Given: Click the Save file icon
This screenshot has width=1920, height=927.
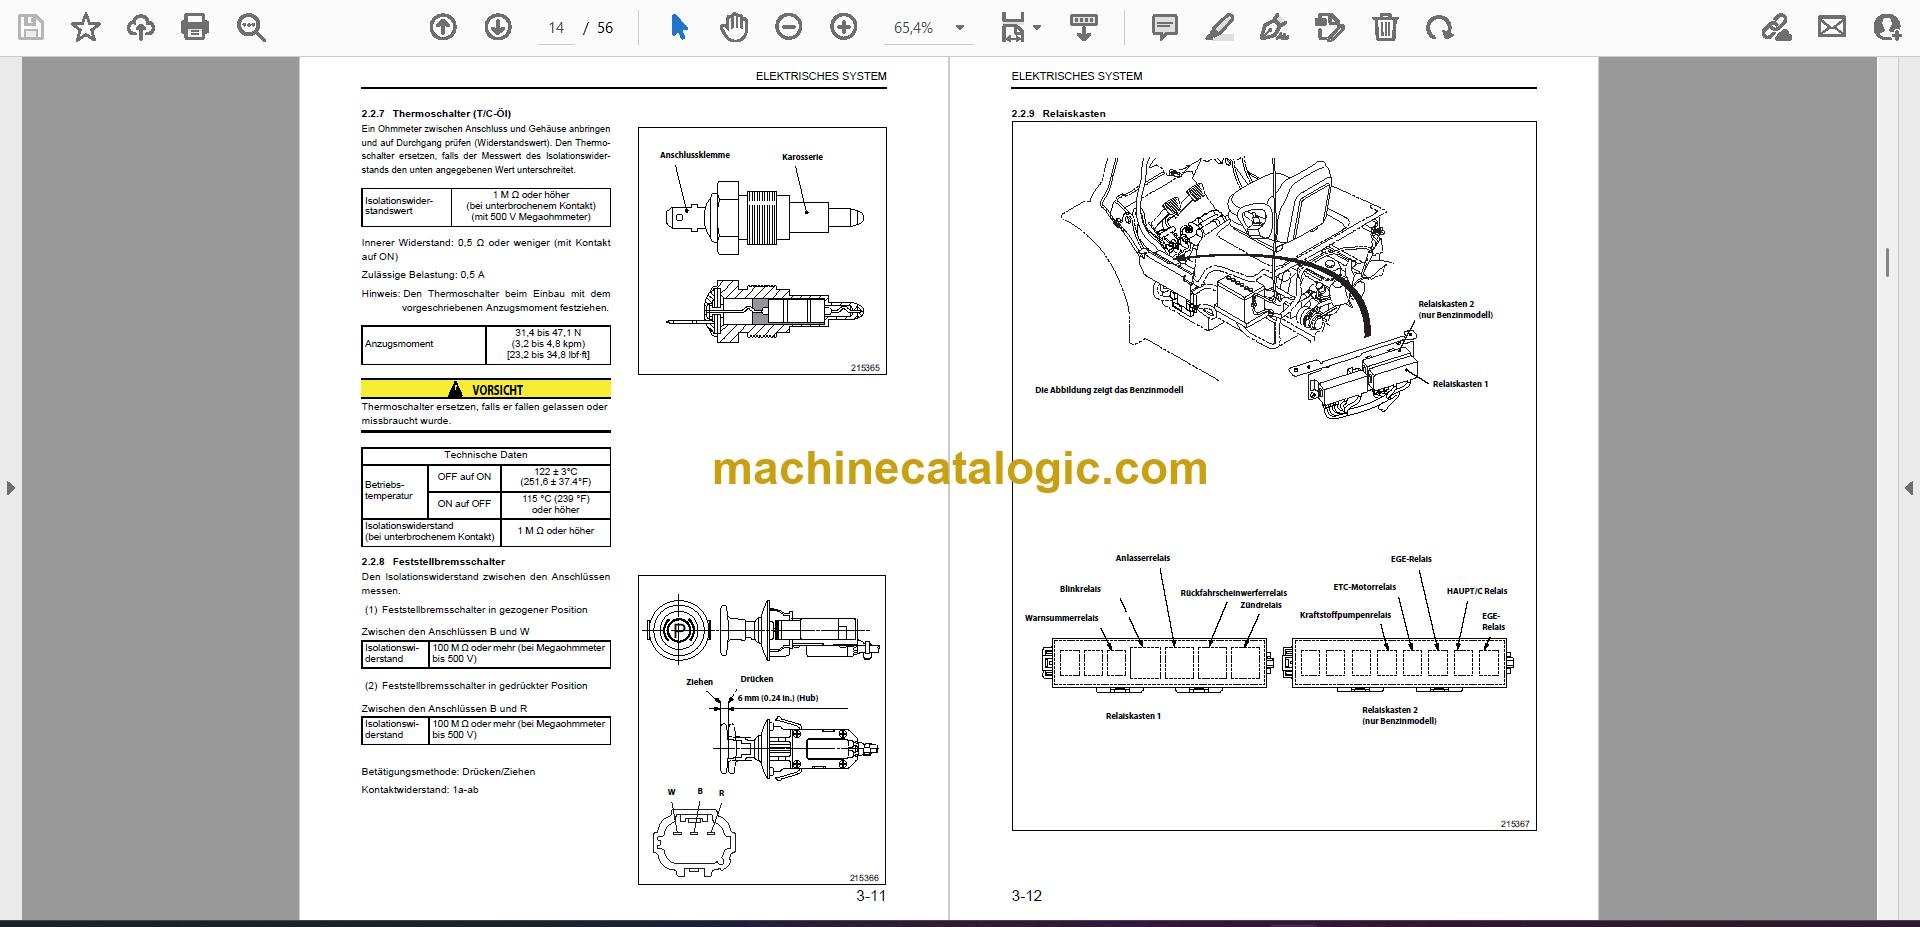Looking at the screenshot, I should click(31, 27).
